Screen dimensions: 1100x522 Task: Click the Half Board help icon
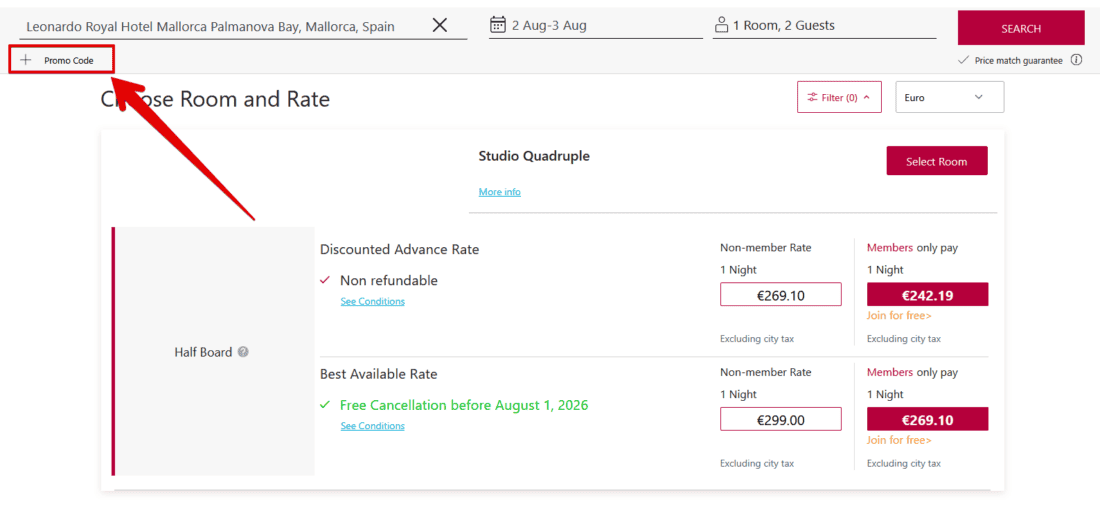(x=243, y=352)
